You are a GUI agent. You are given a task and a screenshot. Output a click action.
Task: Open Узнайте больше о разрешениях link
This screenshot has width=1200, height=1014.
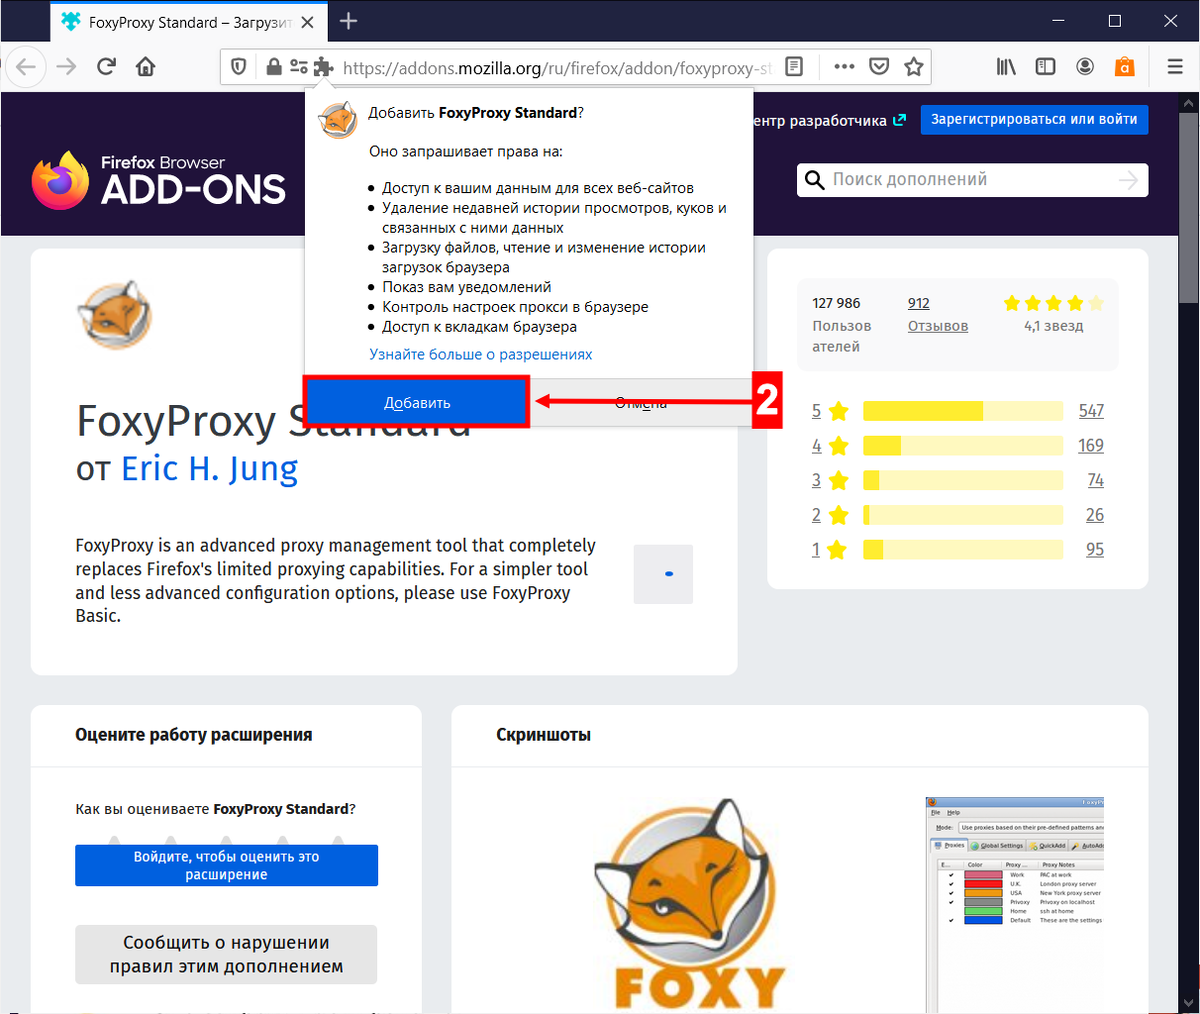point(480,354)
